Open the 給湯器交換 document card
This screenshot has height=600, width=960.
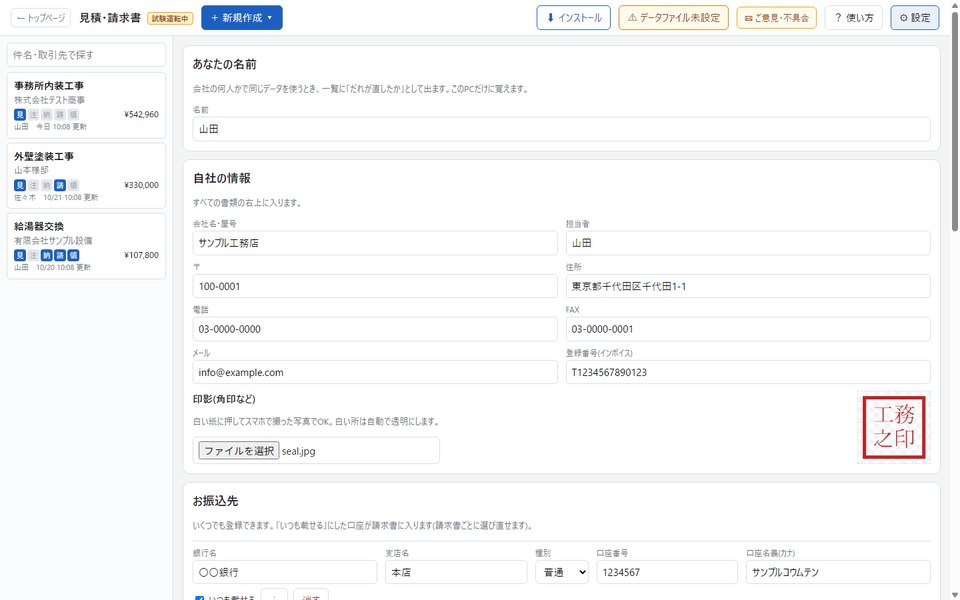click(86, 246)
